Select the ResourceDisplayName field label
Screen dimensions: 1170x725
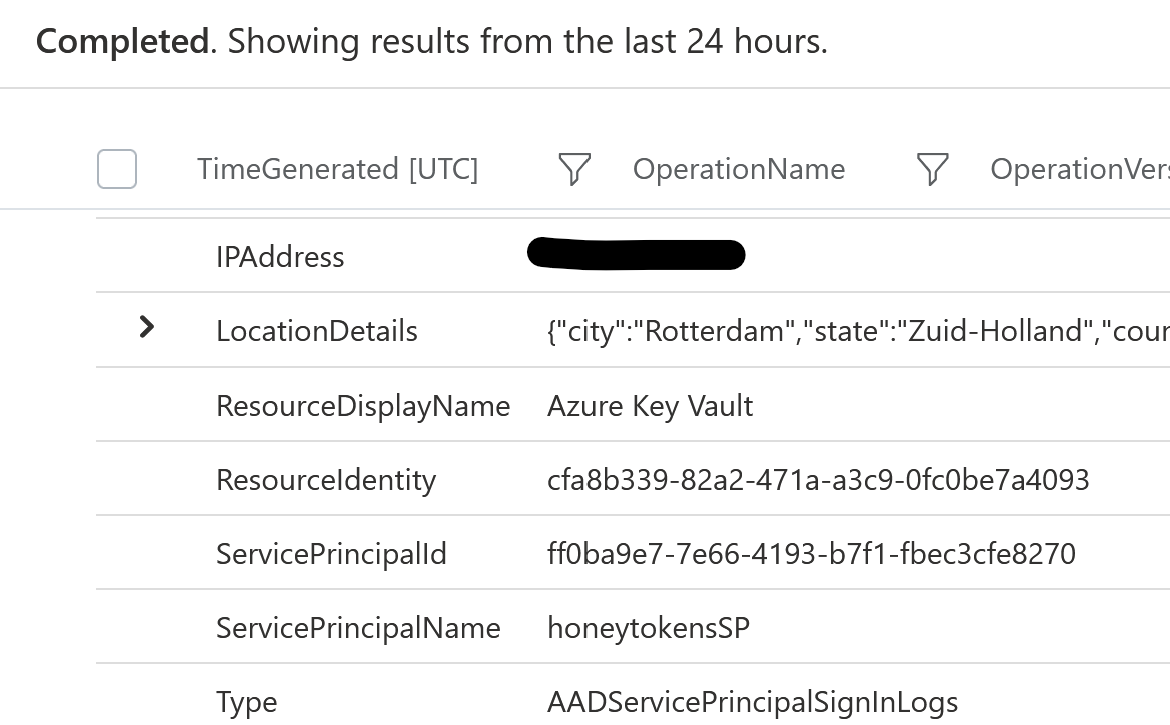363,406
